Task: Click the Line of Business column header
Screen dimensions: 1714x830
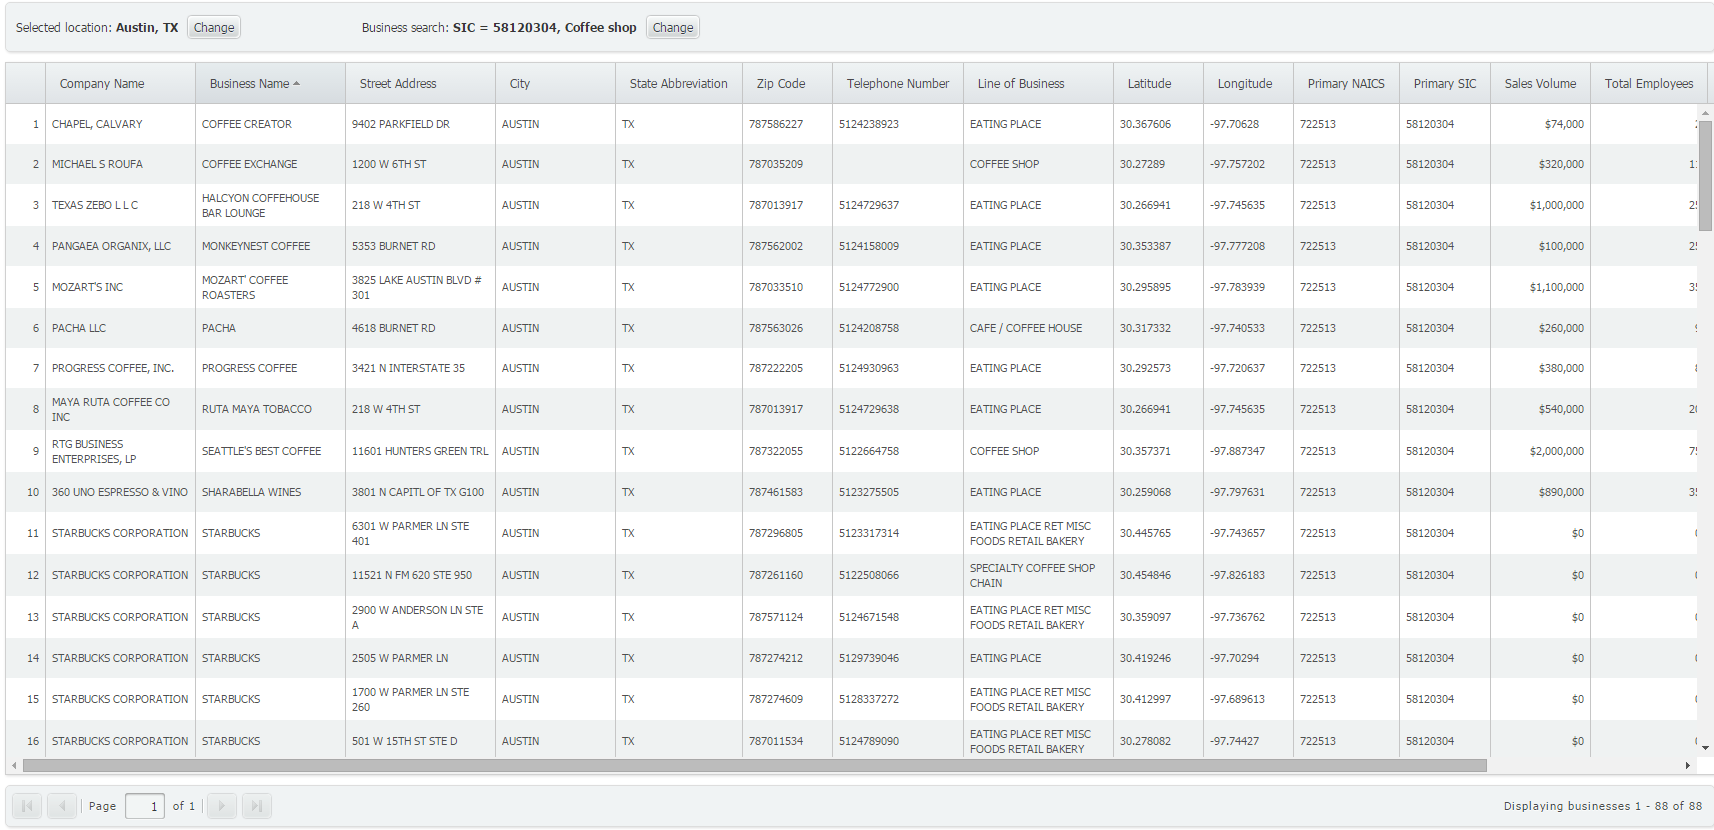Action: coord(1021,84)
